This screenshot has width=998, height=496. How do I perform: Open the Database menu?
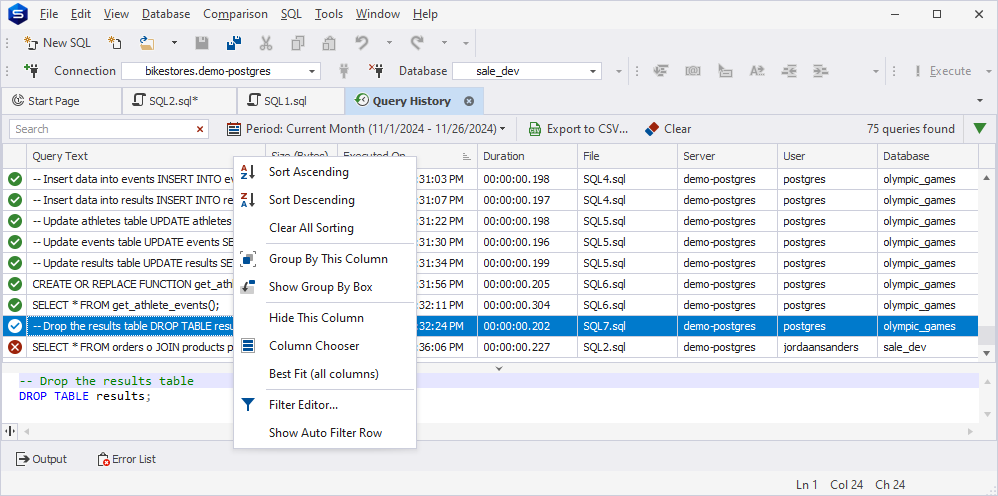coord(166,13)
